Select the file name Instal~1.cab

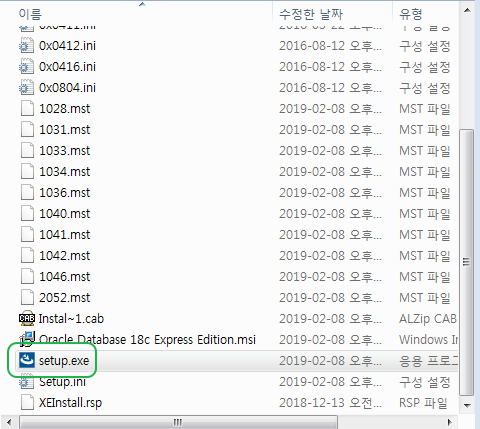point(71,319)
